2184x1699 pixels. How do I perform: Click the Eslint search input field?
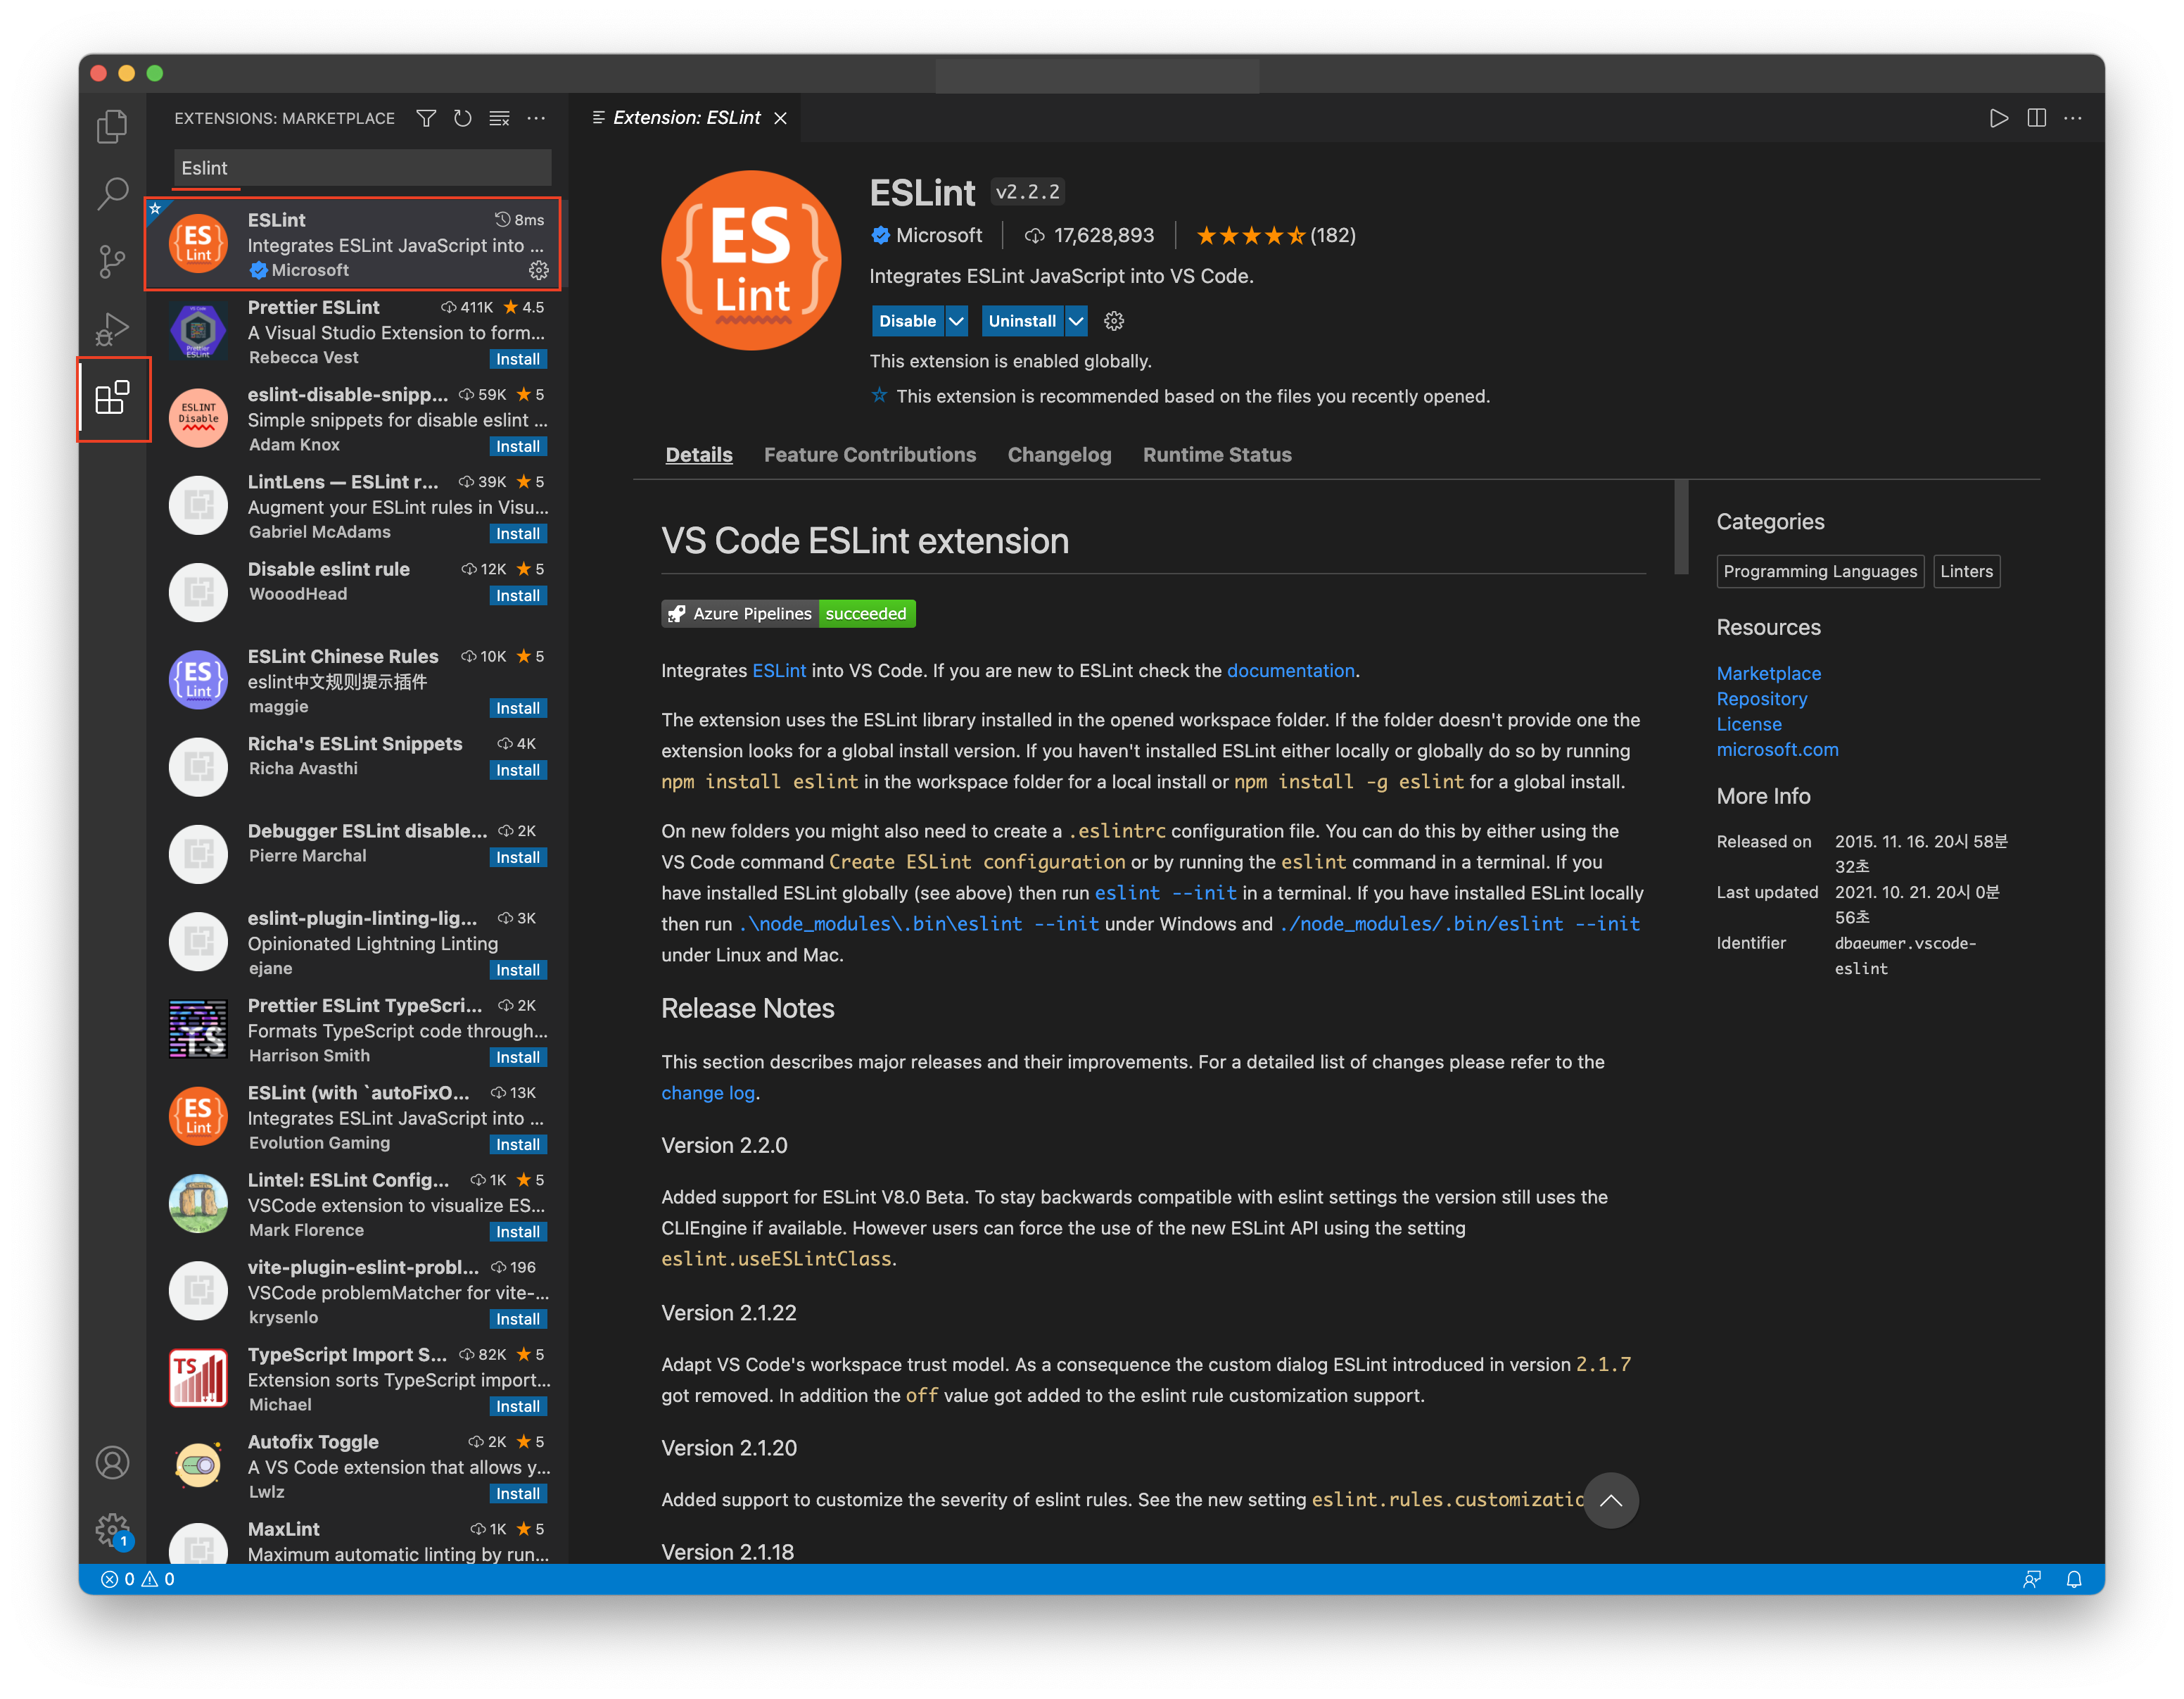(362, 168)
